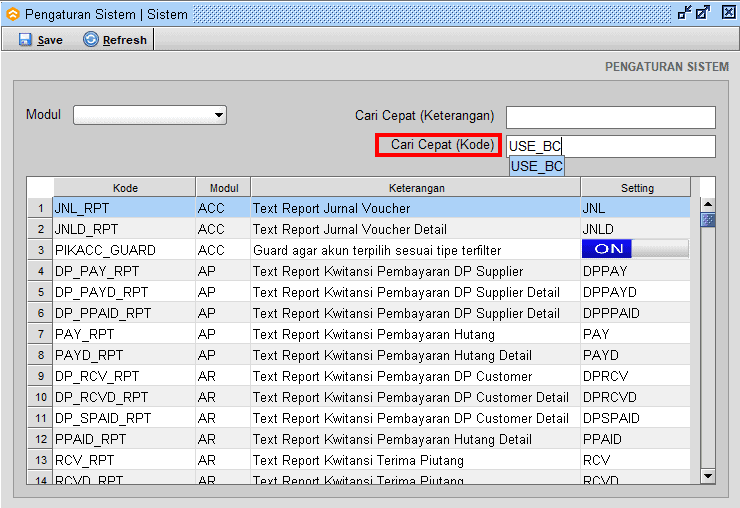Select the JNL_RPT code cell
The image size is (740, 508).
[125, 208]
